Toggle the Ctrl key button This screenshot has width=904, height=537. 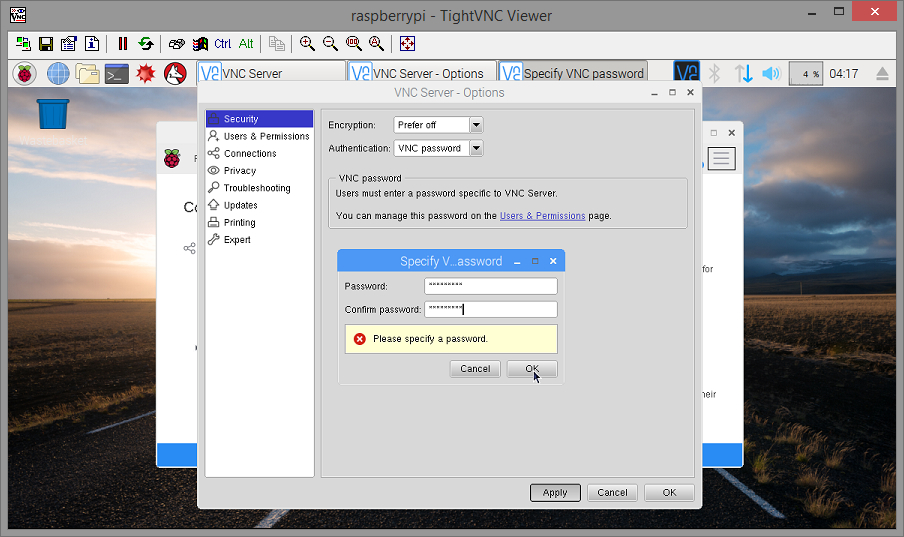tap(223, 44)
